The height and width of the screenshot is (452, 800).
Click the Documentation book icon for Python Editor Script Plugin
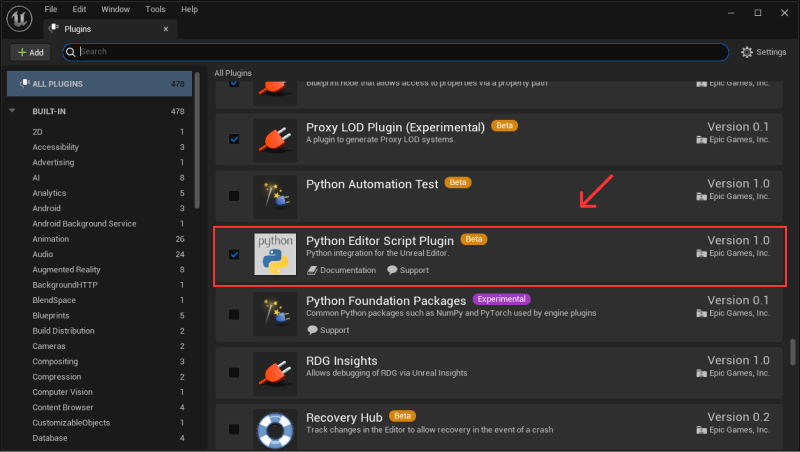click(312, 270)
